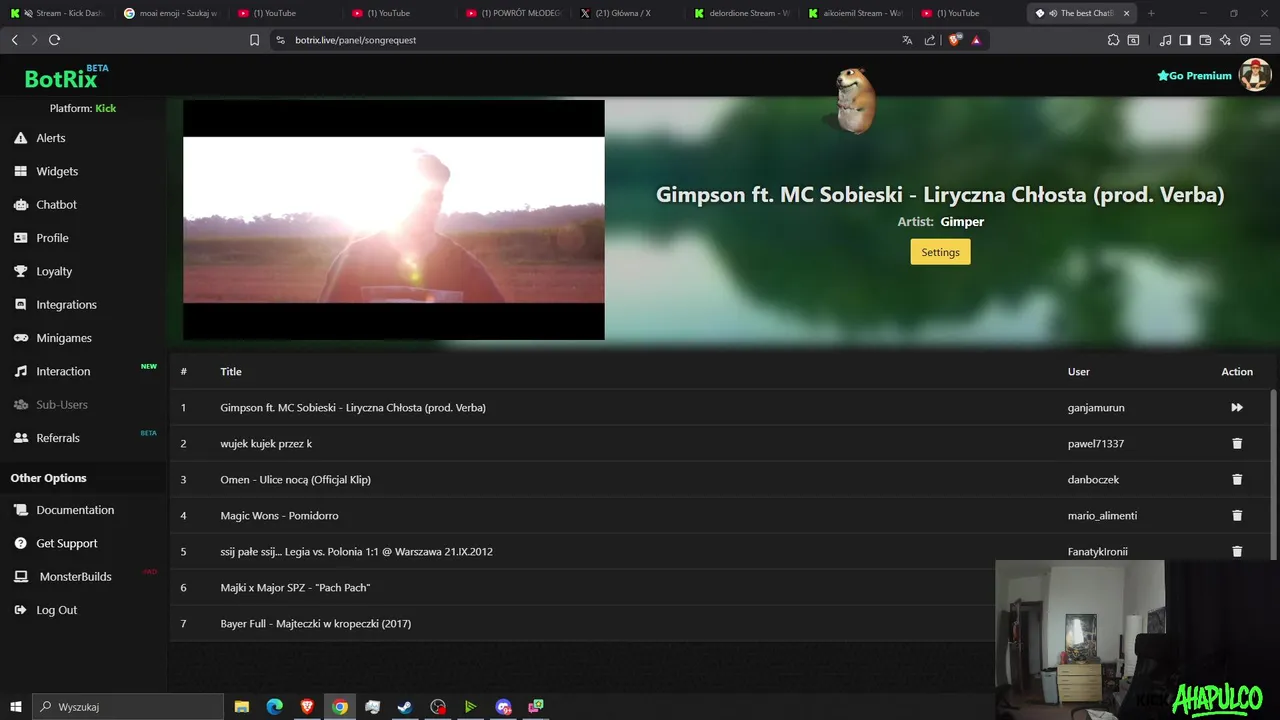This screenshot has width=1280, height=720.
Task: Open the user avatar in top right
Action: [x=1254, y=75]
